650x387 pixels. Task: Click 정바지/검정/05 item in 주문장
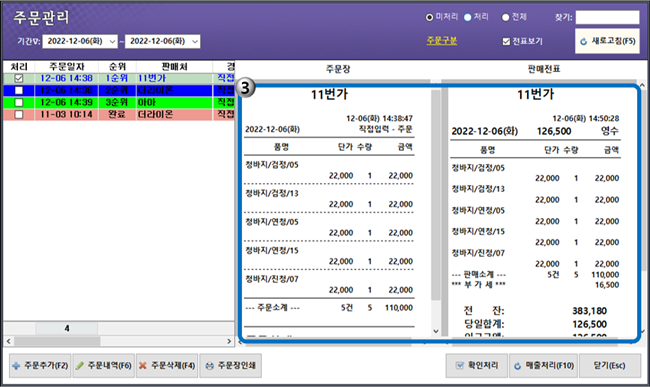(272, 165)
